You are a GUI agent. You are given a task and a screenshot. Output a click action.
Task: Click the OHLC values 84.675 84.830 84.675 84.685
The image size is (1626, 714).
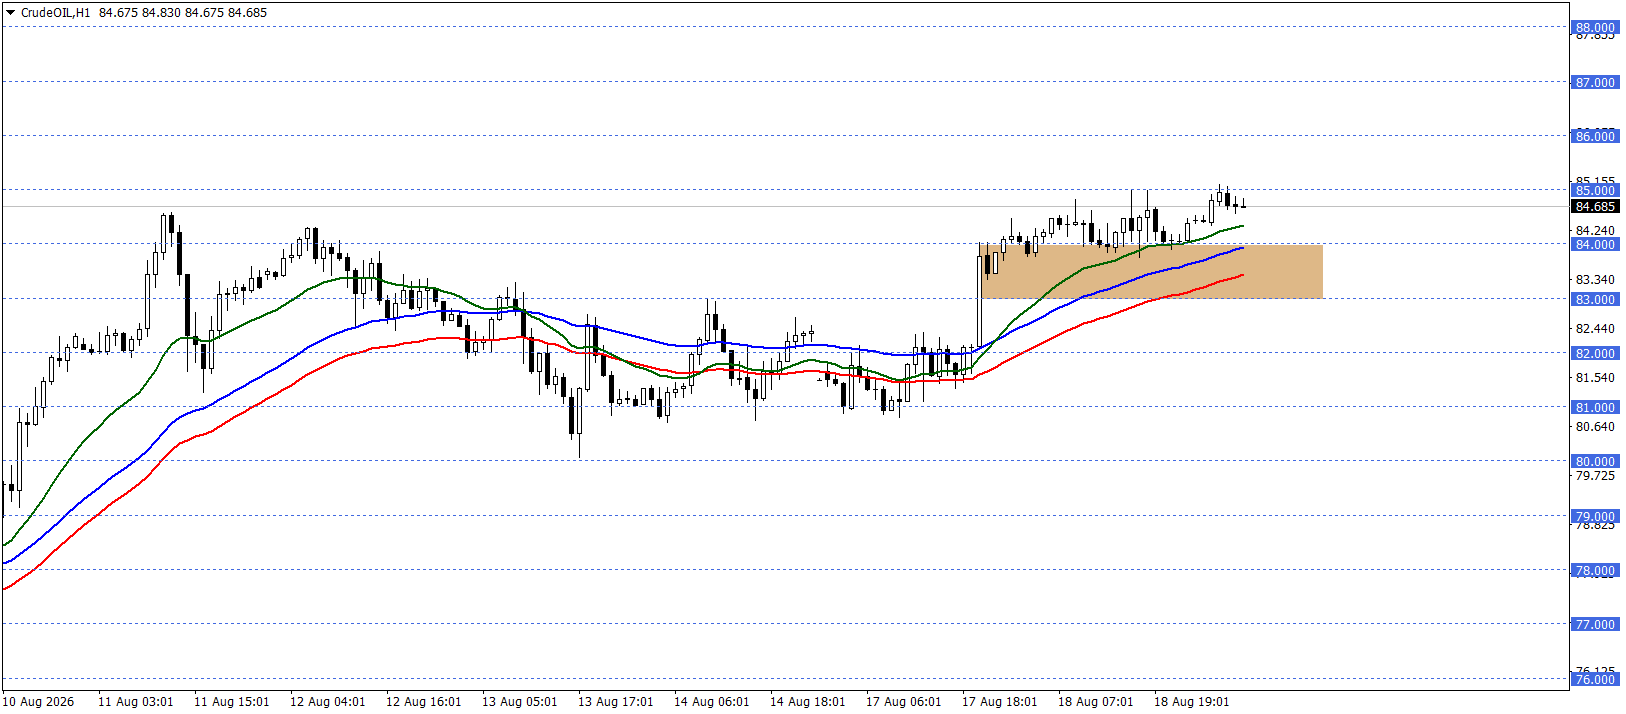[x=183, y=13]
